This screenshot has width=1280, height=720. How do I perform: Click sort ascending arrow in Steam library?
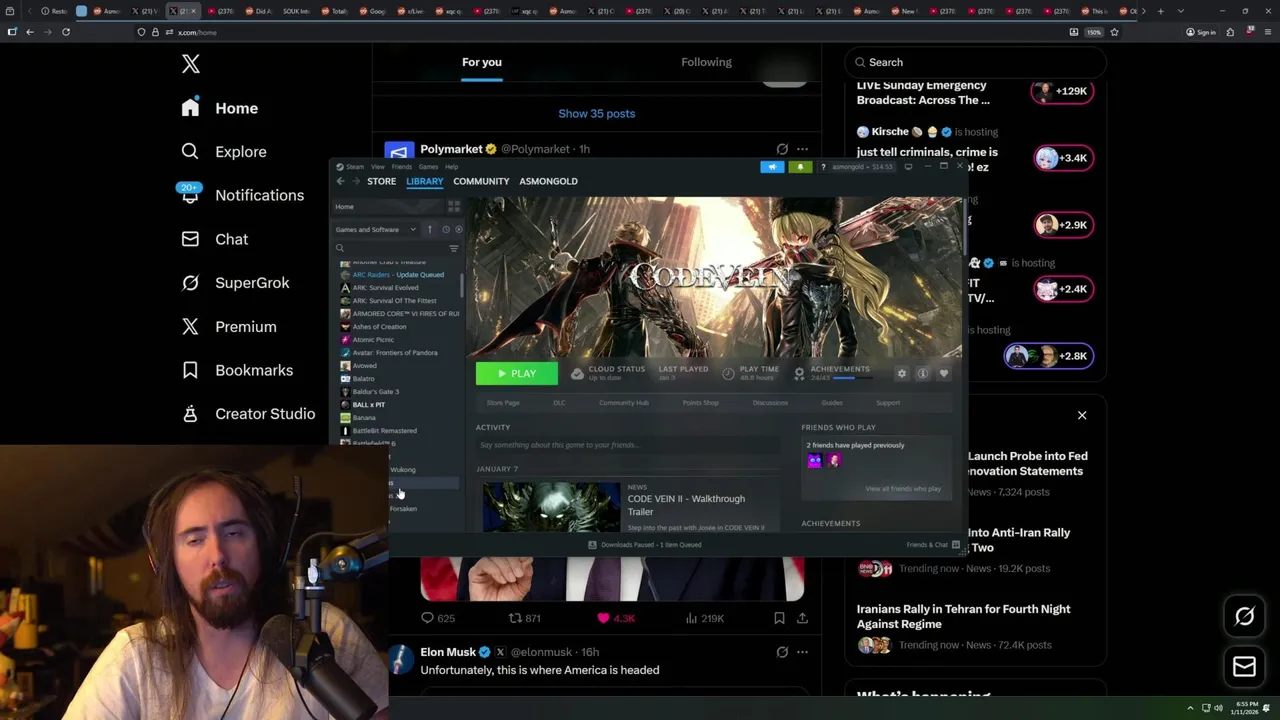[430, 229]
